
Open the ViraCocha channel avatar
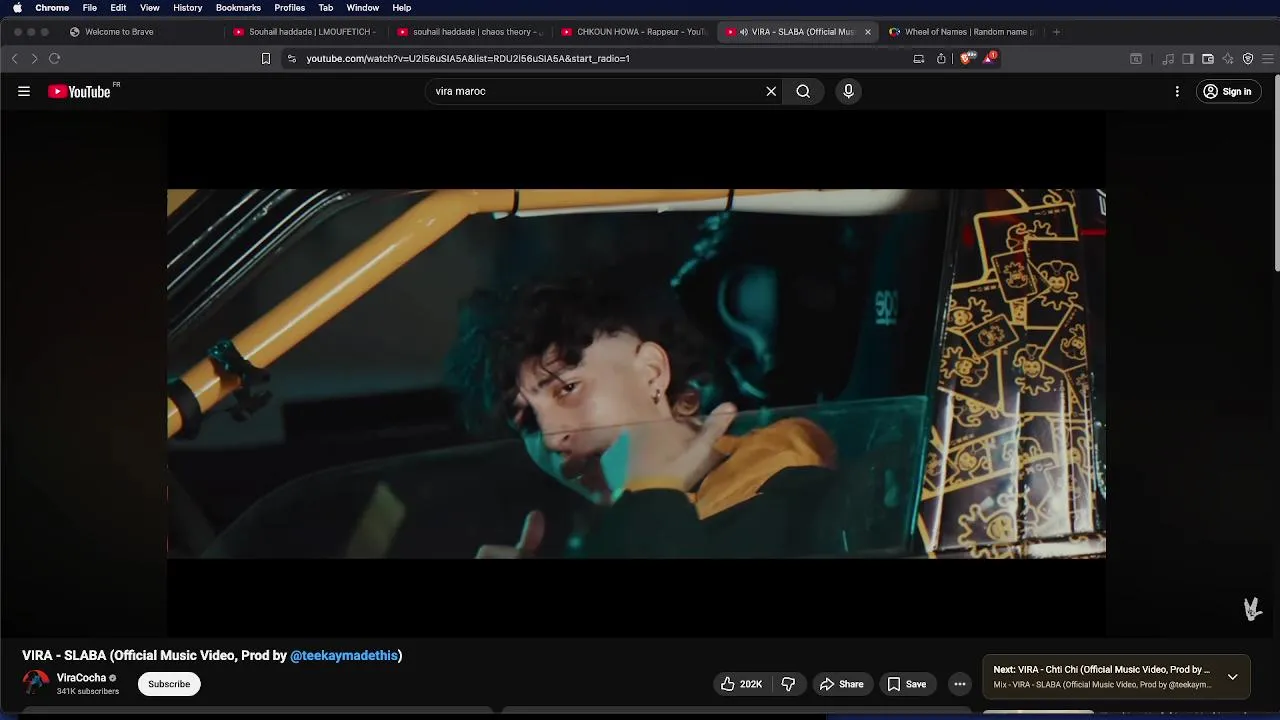(36, 683)
